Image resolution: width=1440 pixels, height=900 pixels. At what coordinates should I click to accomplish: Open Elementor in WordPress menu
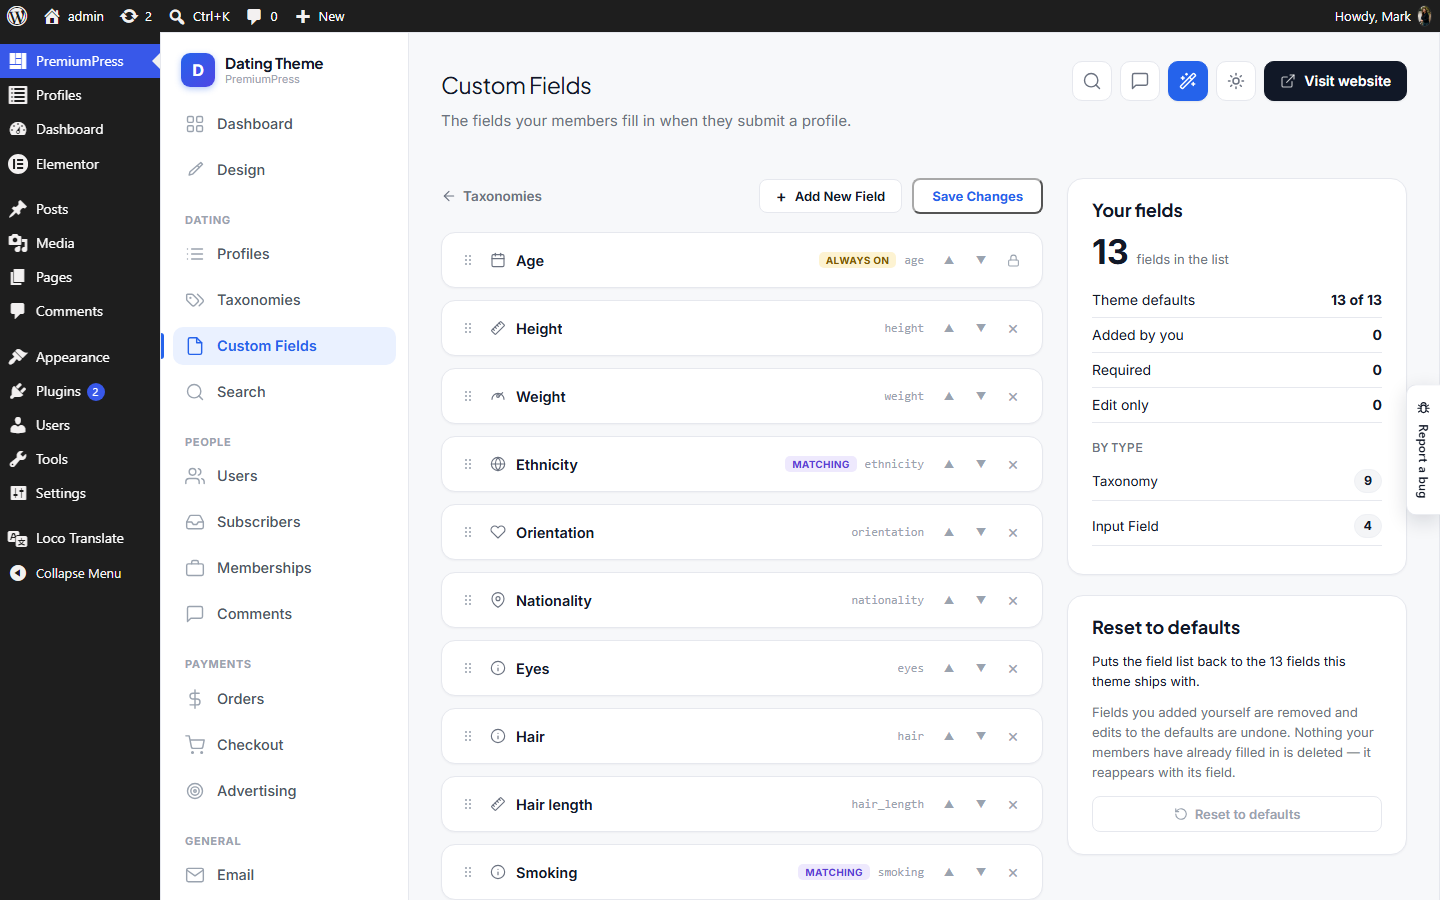point(80,164)
